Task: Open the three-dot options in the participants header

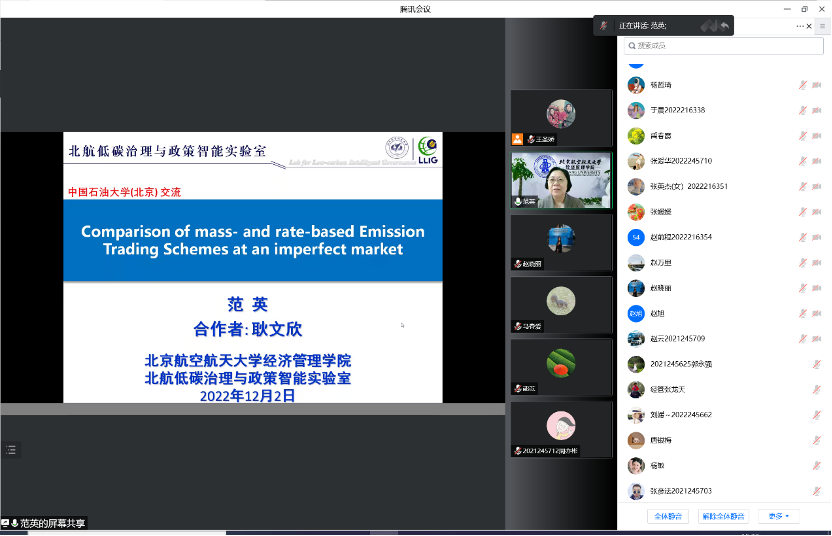Action: tap(800, 26)
